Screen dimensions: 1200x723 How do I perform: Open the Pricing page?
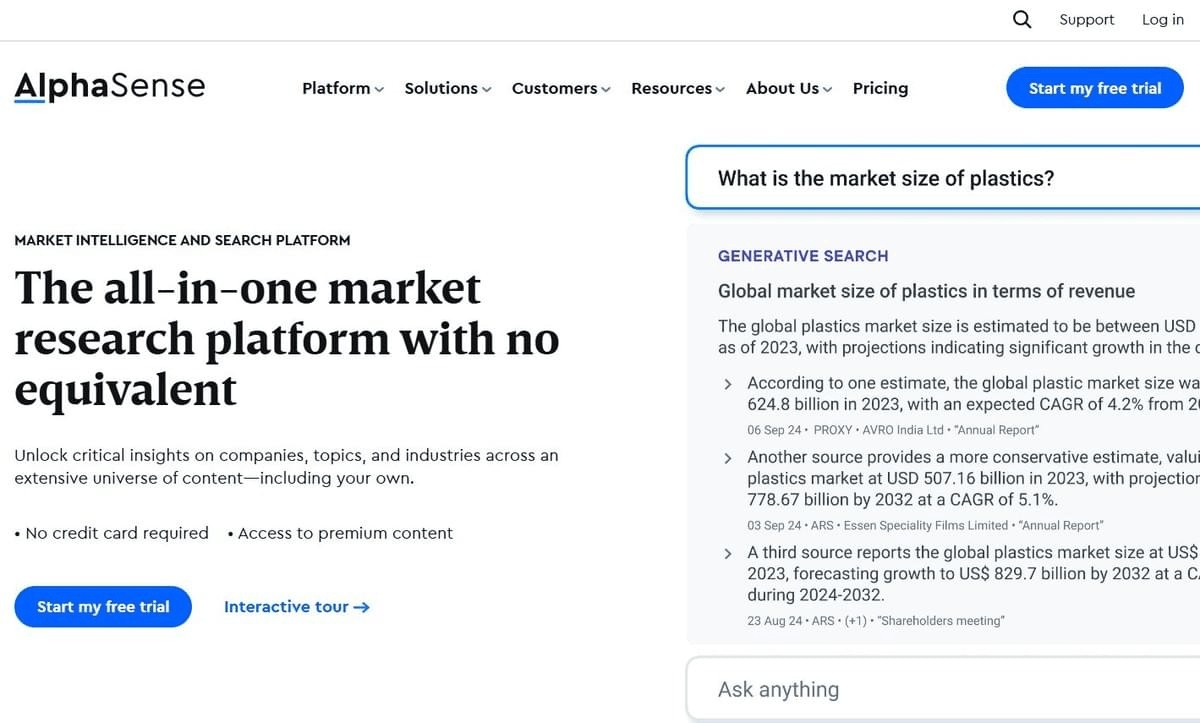point(880,88)
